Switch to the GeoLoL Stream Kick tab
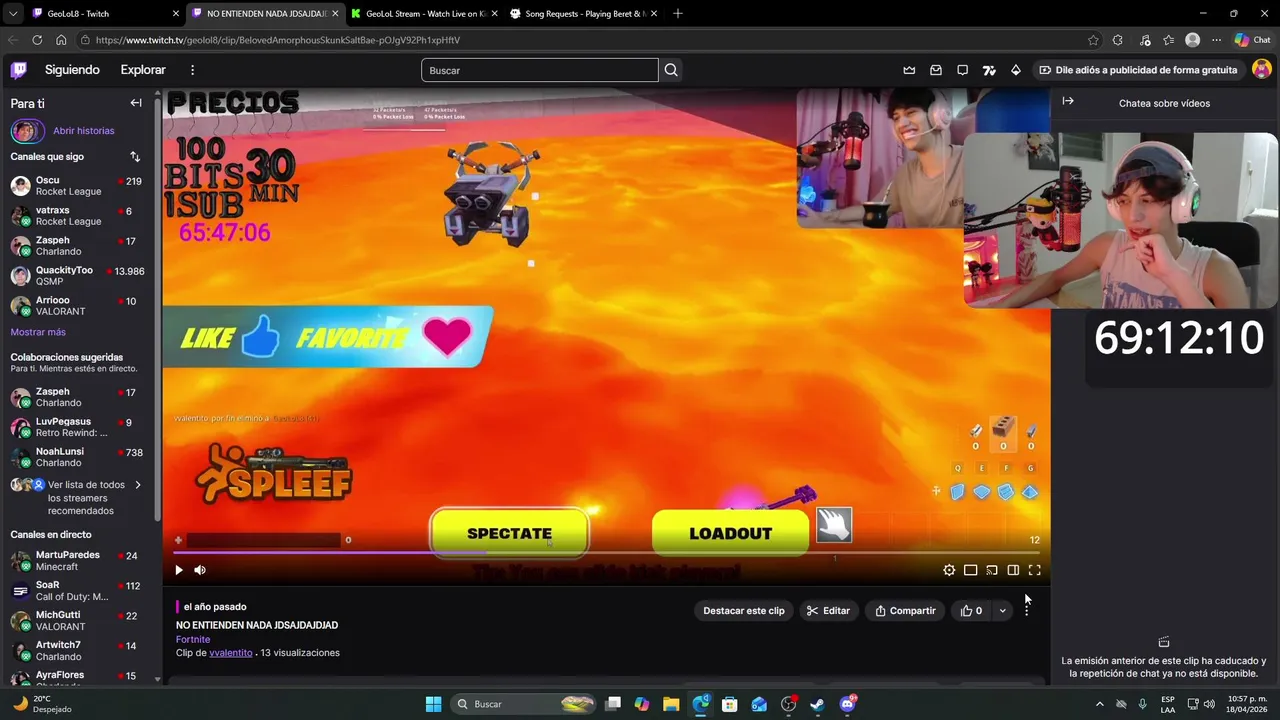 (x=423, y=13)
